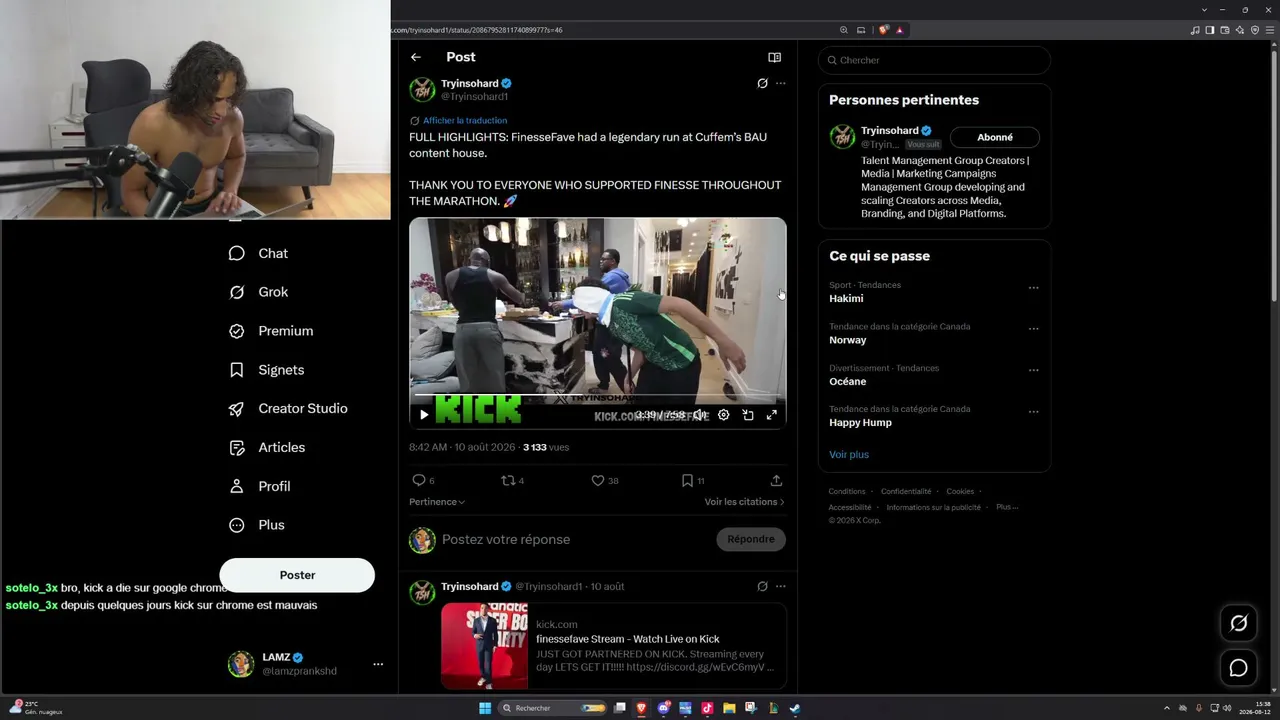Toggle the browser sidebar panel

1210,30
